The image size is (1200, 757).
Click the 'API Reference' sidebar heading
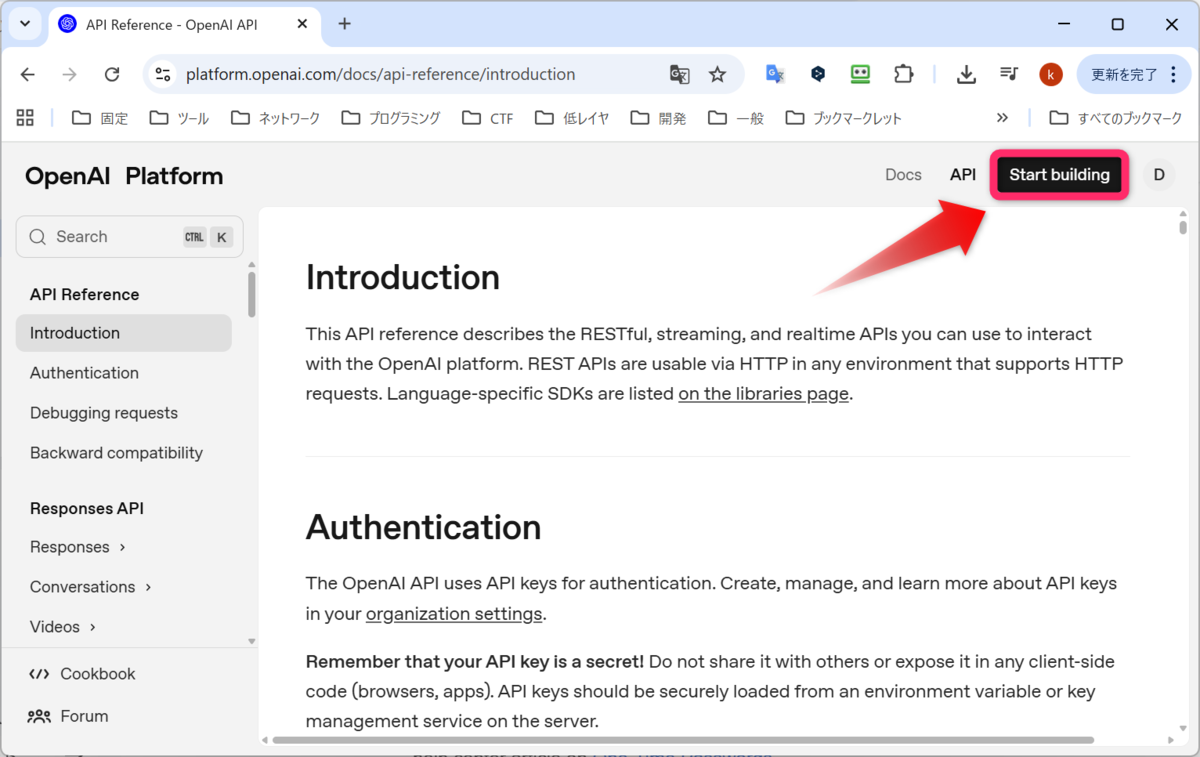tap(85, 295)
